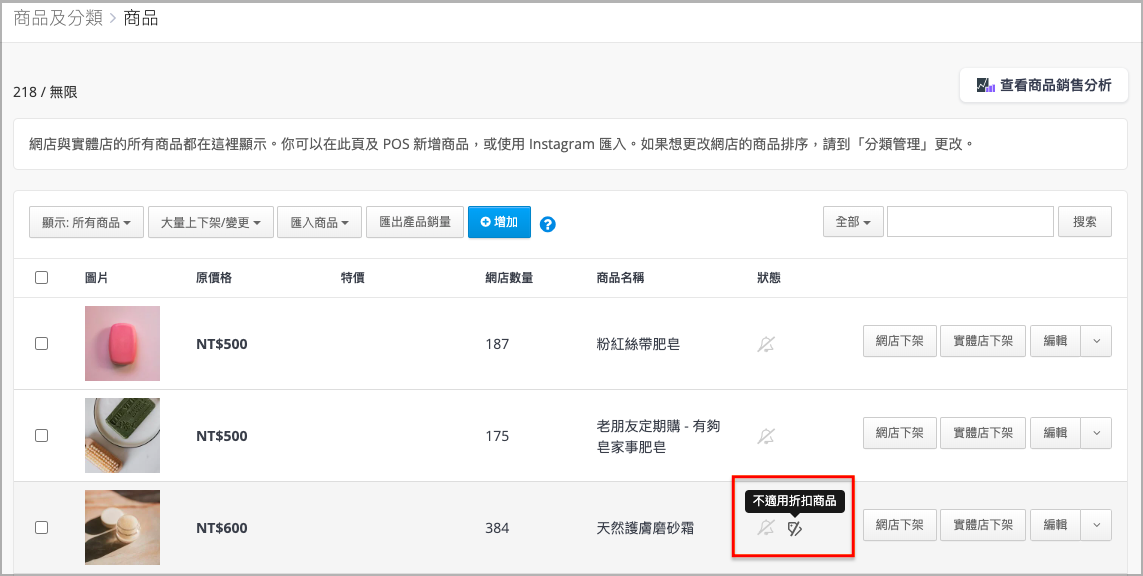Click the 匯出產品銷量 button

point(415,222)
